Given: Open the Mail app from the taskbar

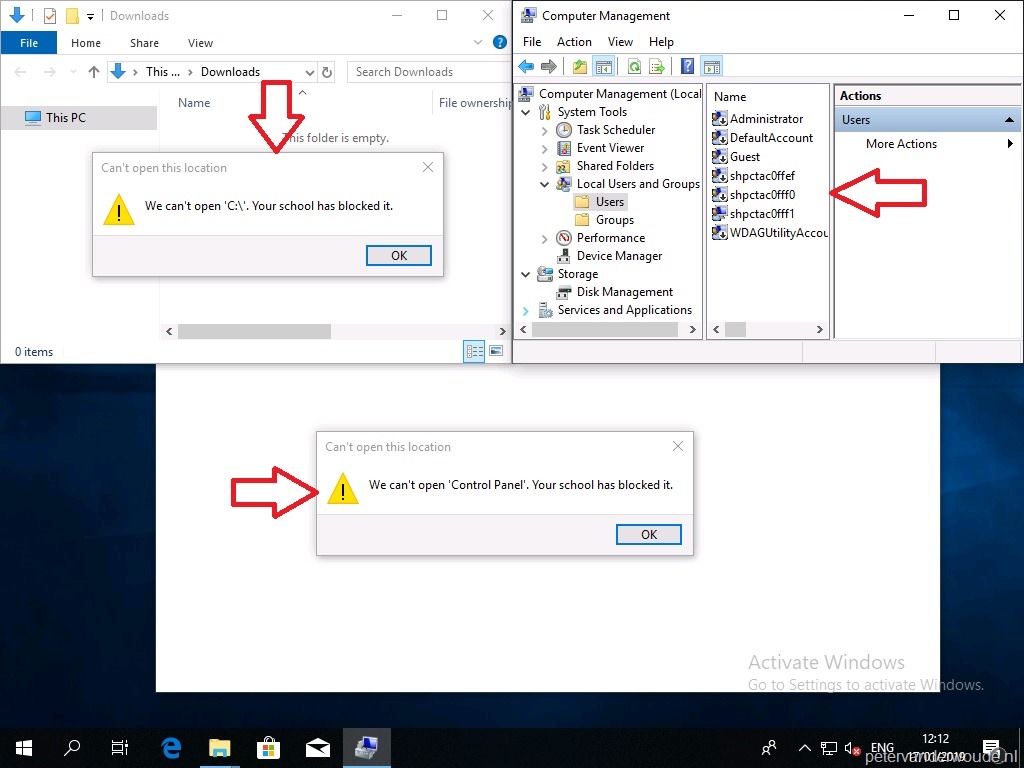Looking at the screenshot, I should 318,747.
